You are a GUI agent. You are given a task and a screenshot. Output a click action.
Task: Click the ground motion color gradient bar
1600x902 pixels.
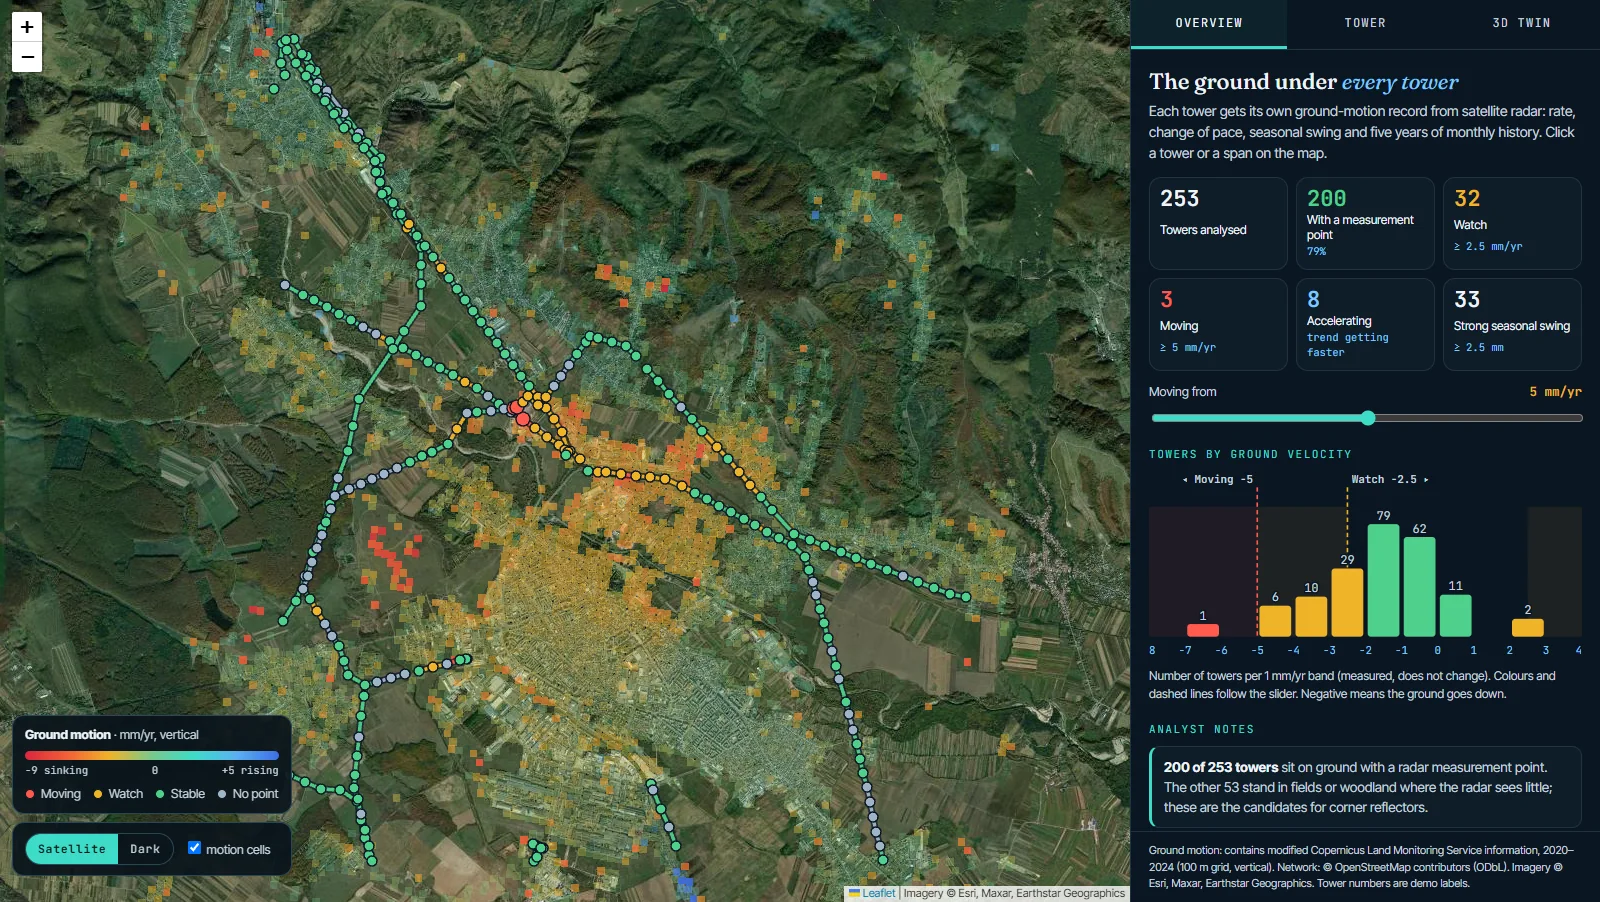(152, 755)
